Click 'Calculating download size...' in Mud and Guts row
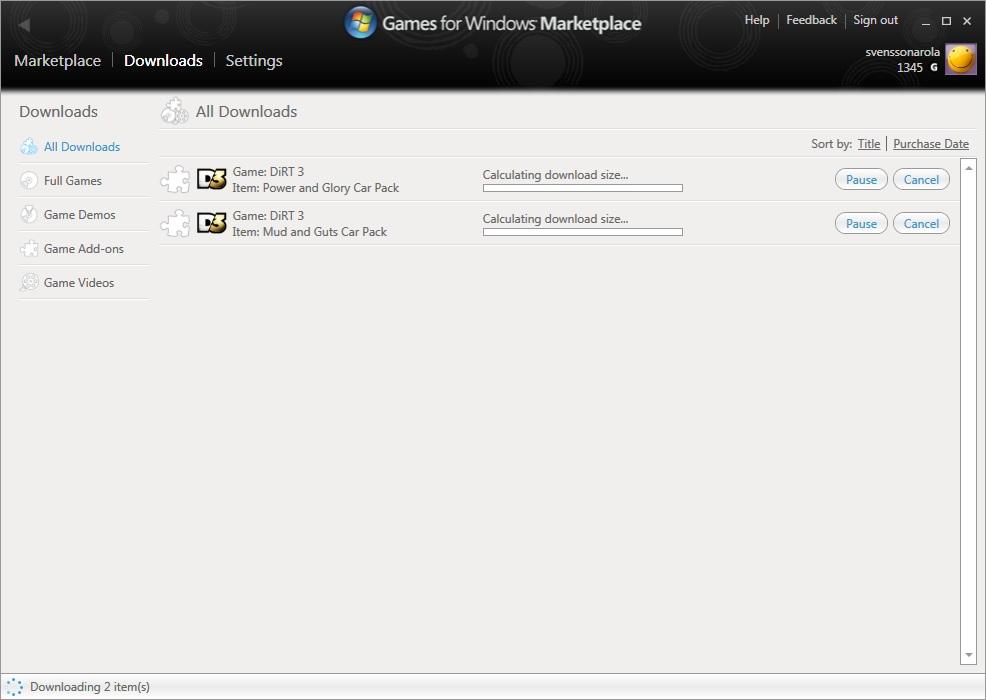This screenshot has width=986, height=700. (x=555, y=219)
